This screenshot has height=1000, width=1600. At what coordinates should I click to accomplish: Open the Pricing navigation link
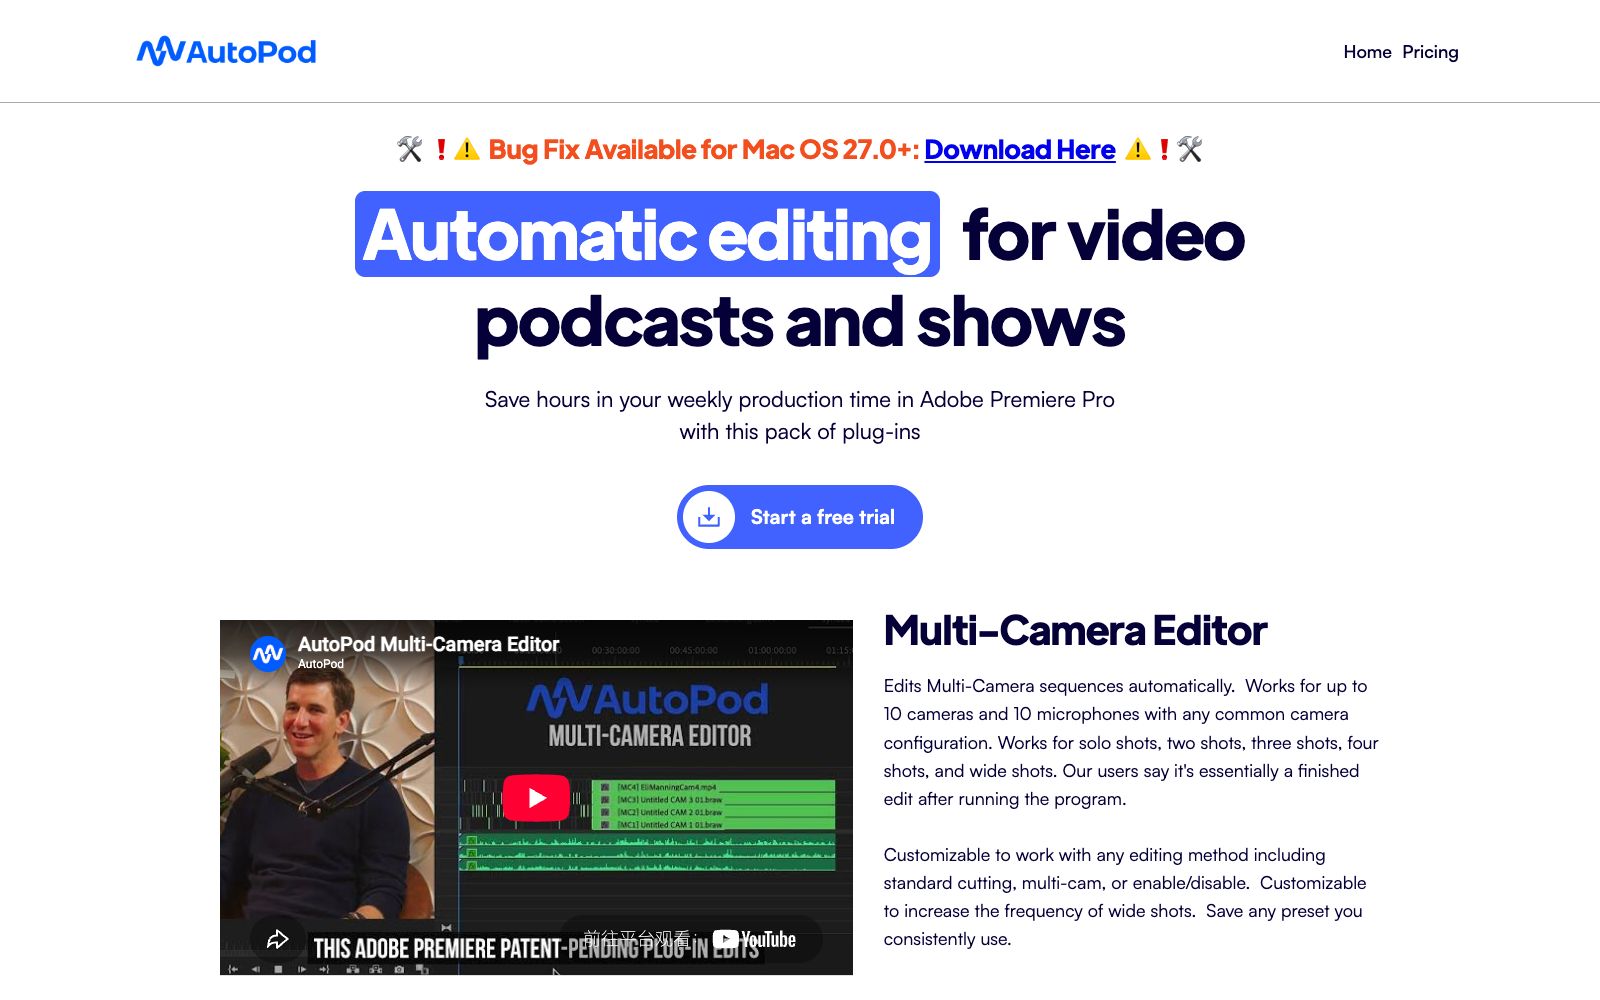[1430, 52]
